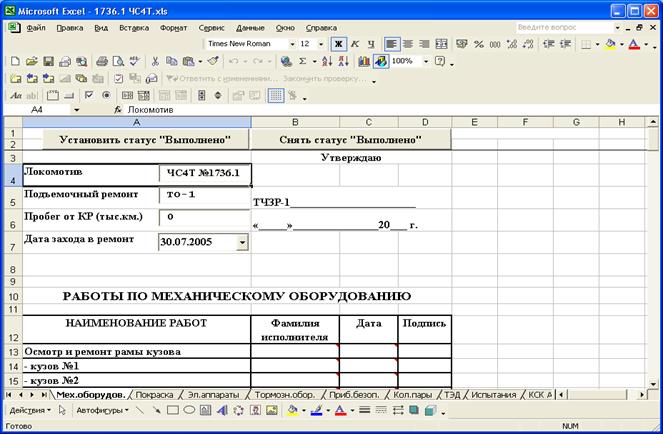Sort ascending A to Я
The height and width of the screenshot is (434, 663).
[x=327, y=61]
